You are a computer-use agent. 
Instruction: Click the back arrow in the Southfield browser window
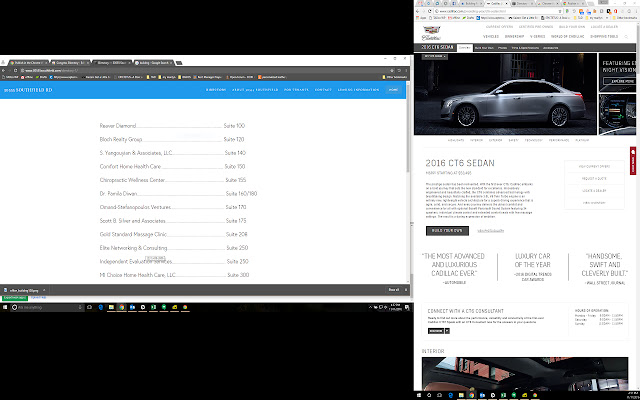(3, 70)
